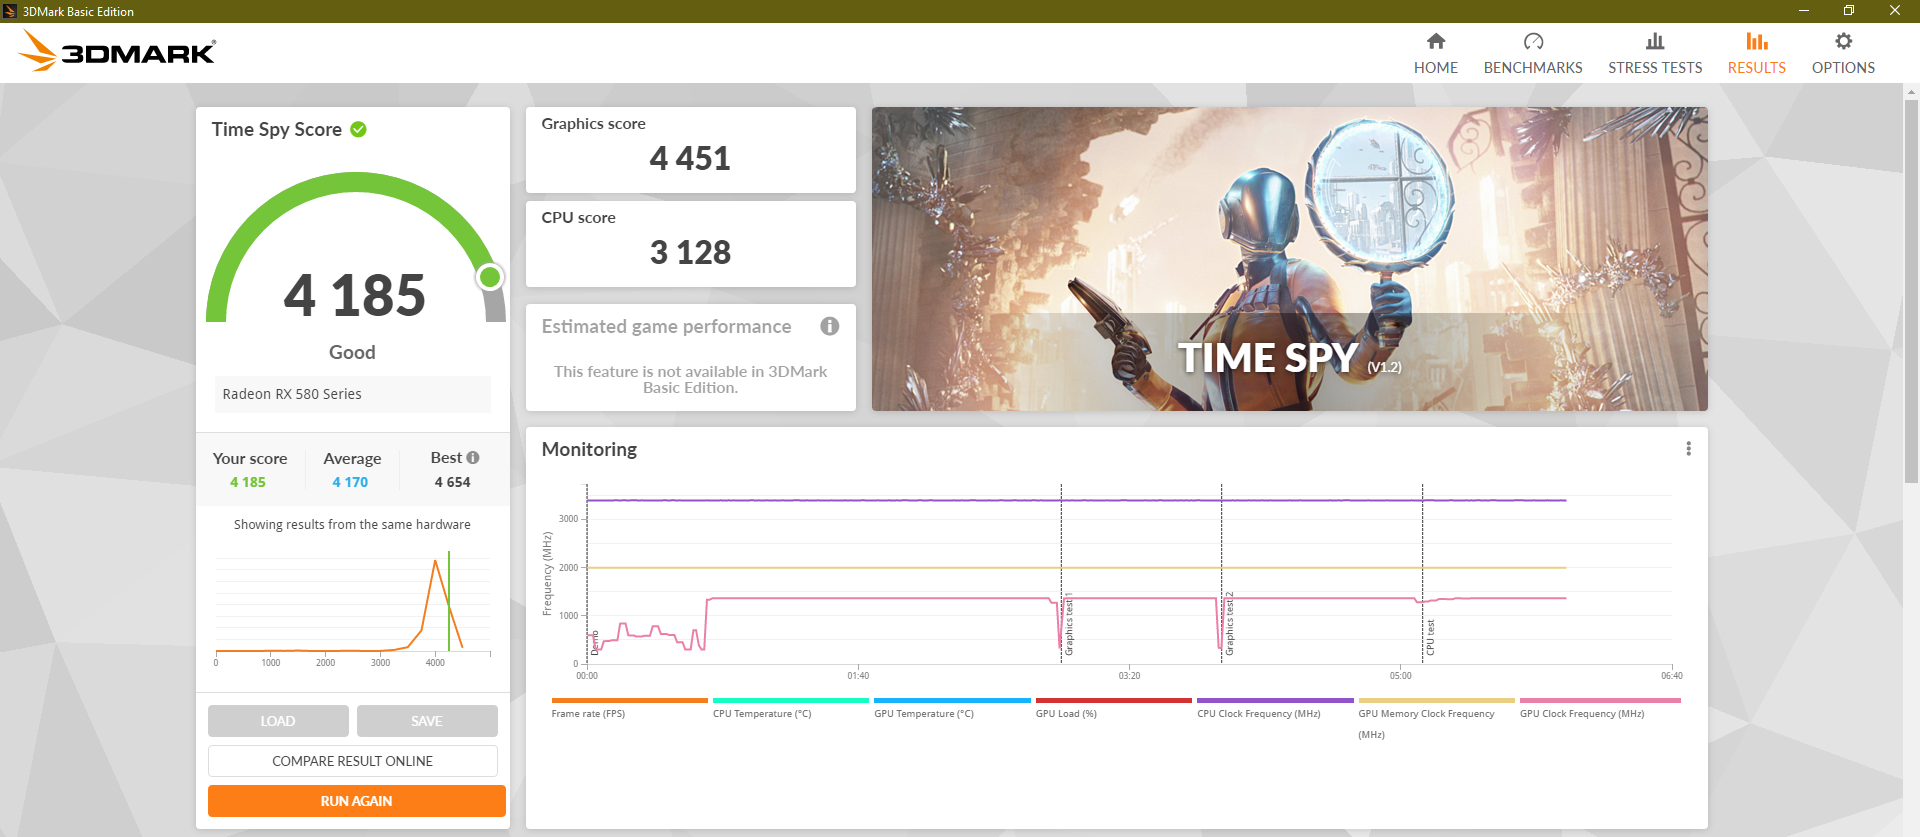Click the Time Spy banner image
The height and width of the screenshot is (837, 1920).
tap(1289, 259)
